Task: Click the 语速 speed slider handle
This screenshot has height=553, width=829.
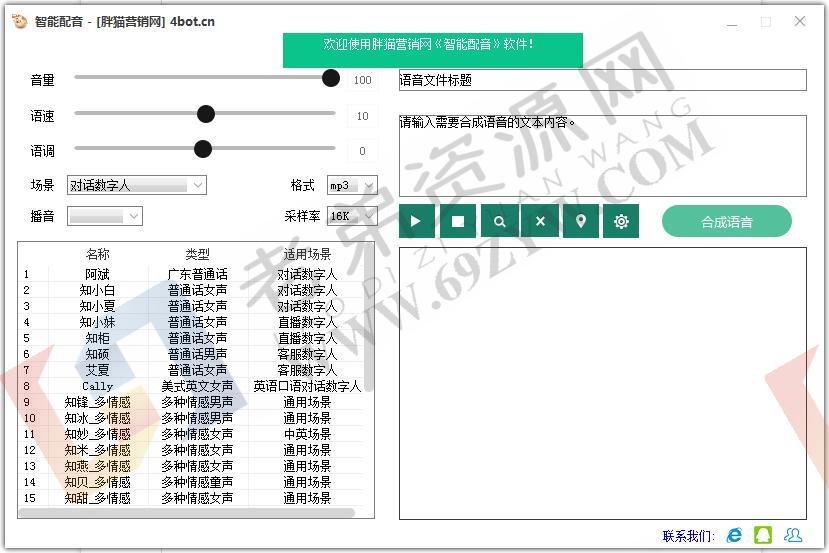Action: (206, 114)
